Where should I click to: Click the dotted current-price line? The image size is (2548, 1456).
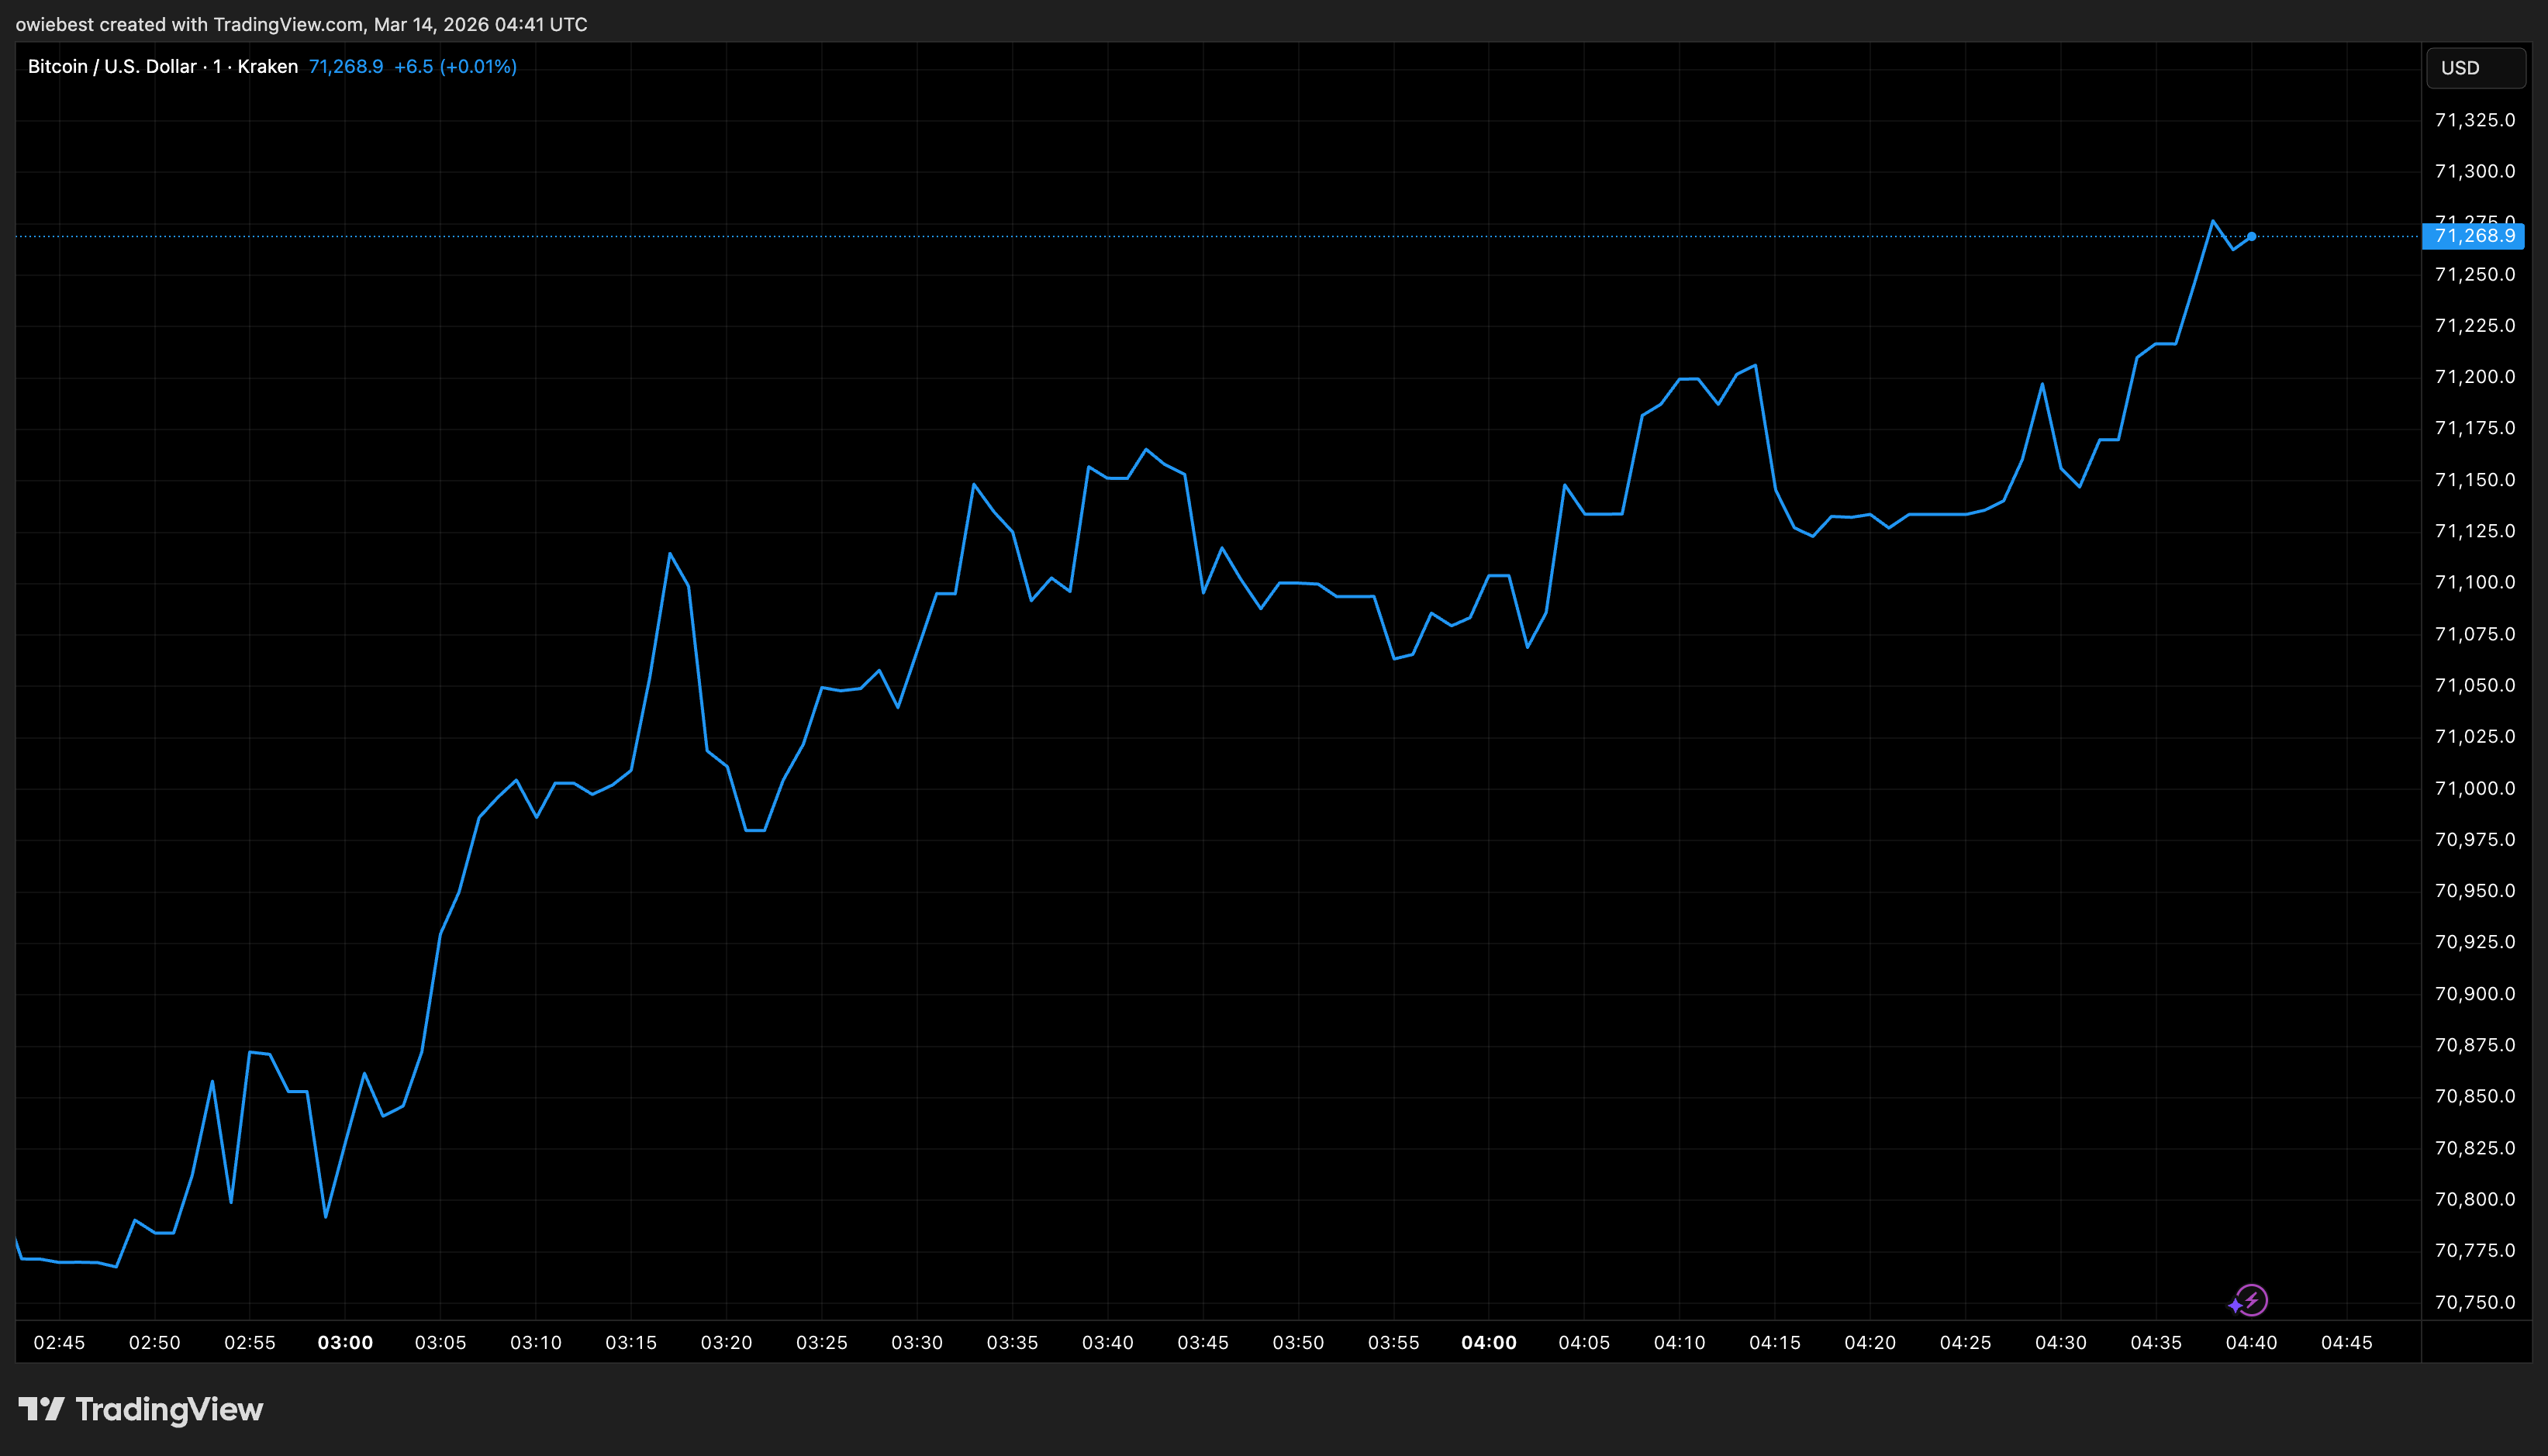(1200, 236)
